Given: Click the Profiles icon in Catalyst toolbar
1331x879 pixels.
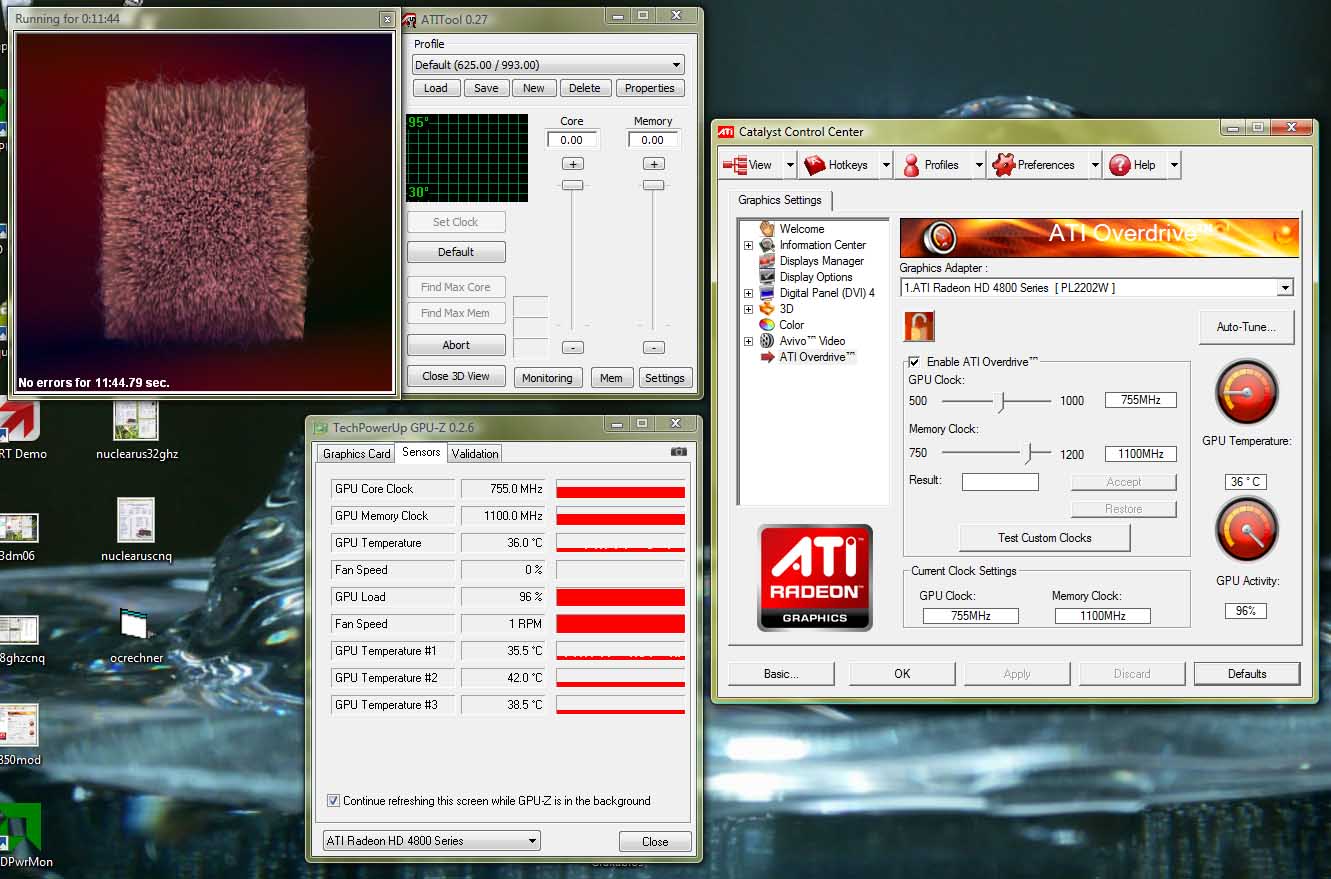Looking at the screenshot, I should (x=911, y=165).
